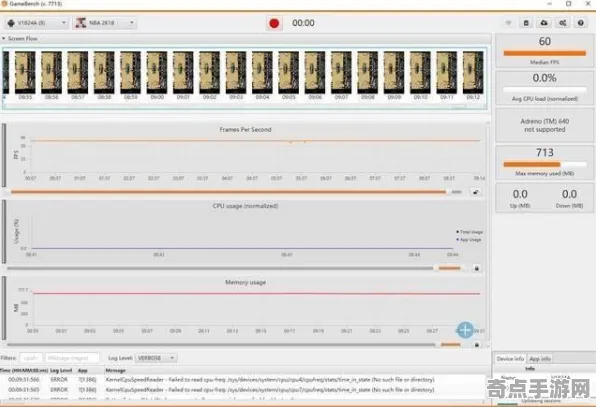596x407 pixels.
Task: Open settings with the gears icon
Action: (x=563, y=23)
